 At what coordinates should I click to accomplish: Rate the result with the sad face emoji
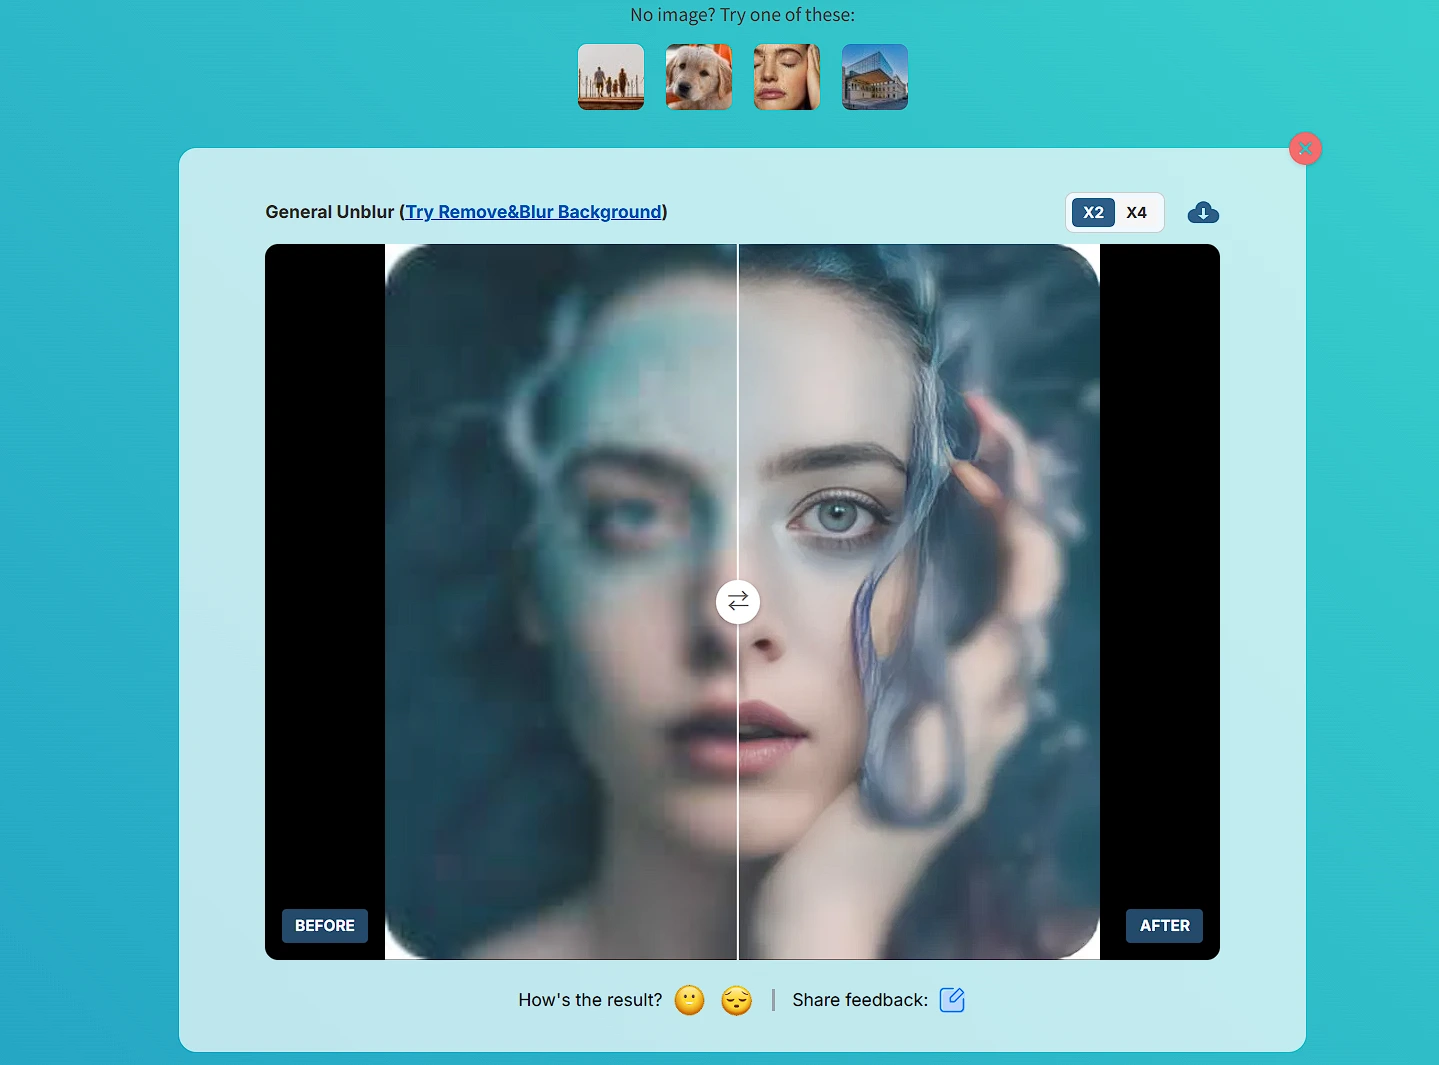[737, 1000]
